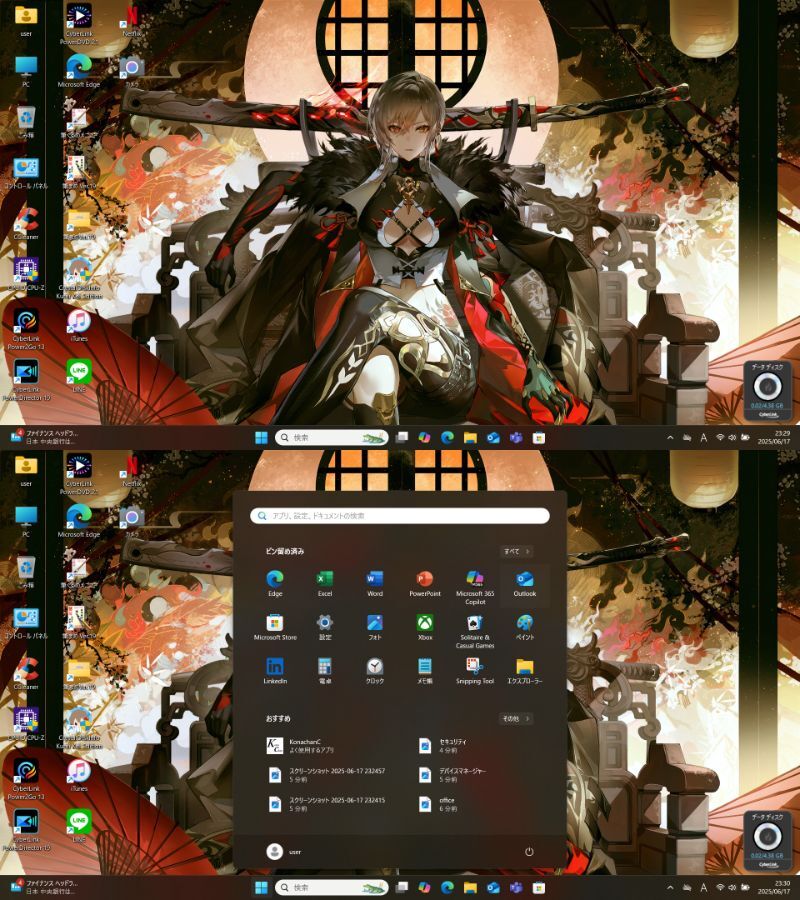This screenshot has height=900, width=800.
Task: Launch Solitaire & Casual Games
Action: point(475,631)
